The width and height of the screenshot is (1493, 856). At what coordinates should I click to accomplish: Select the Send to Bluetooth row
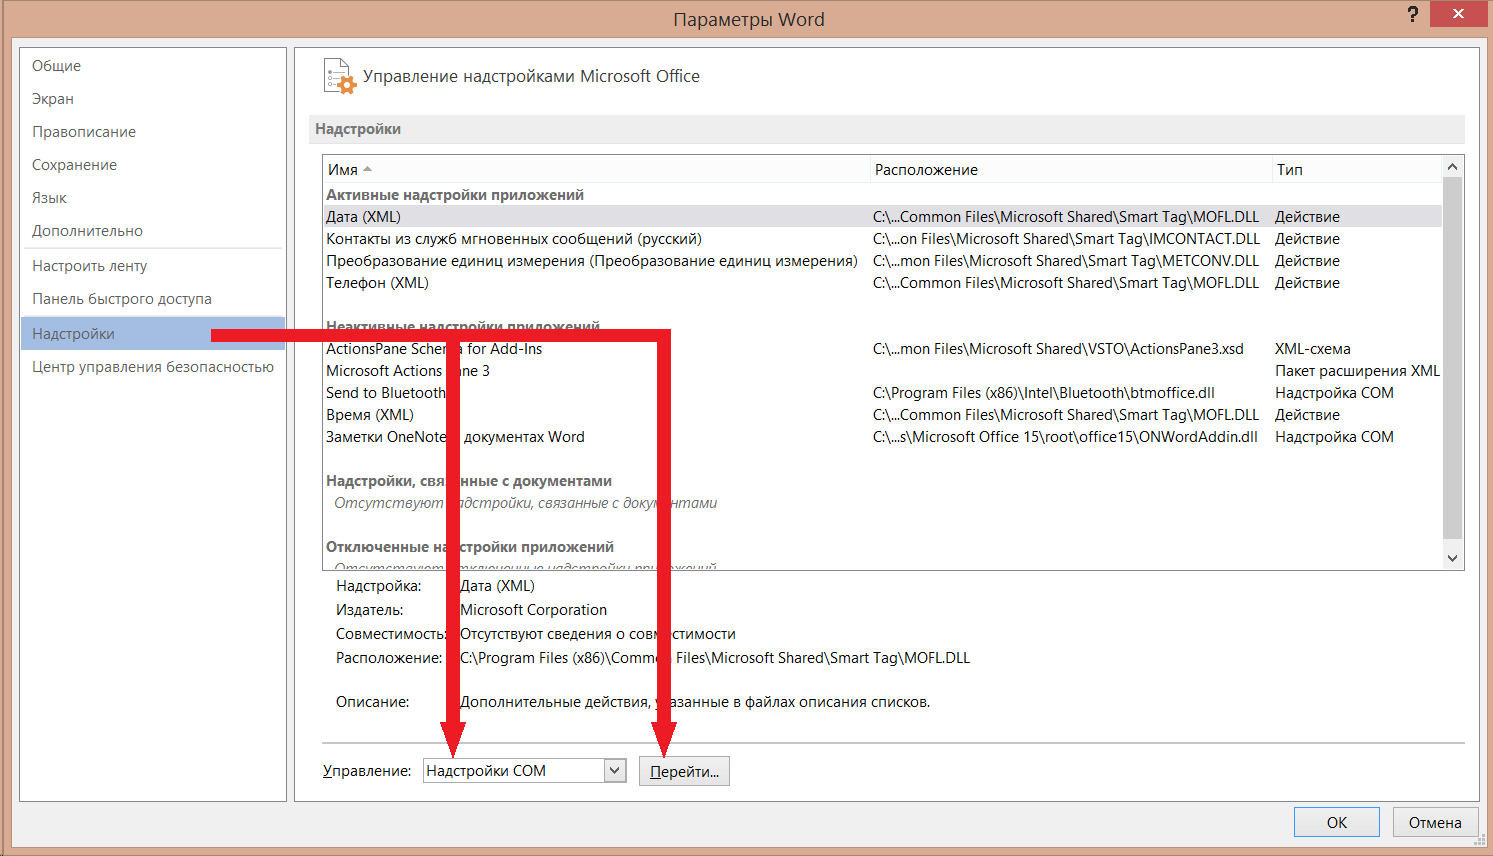883,393
